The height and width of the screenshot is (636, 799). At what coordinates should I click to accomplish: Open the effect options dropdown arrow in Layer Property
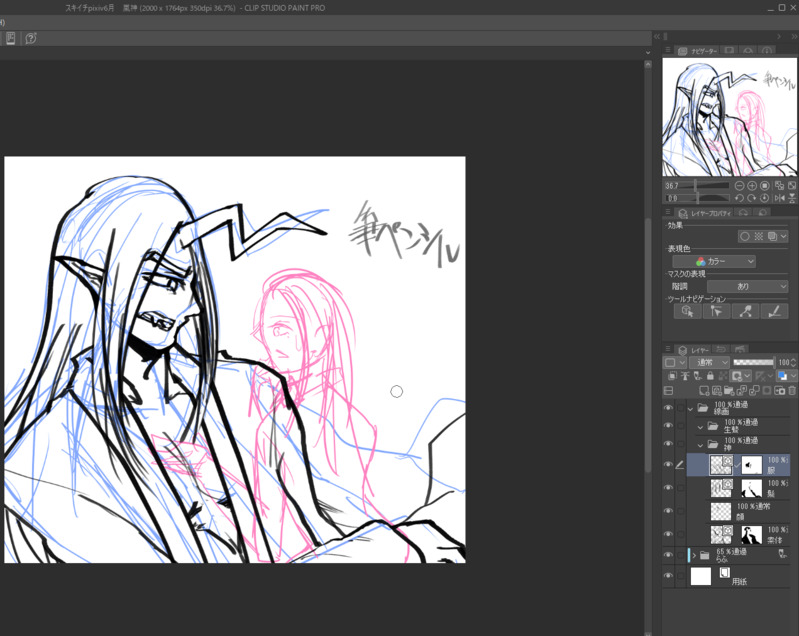click(x=783, y=236)
